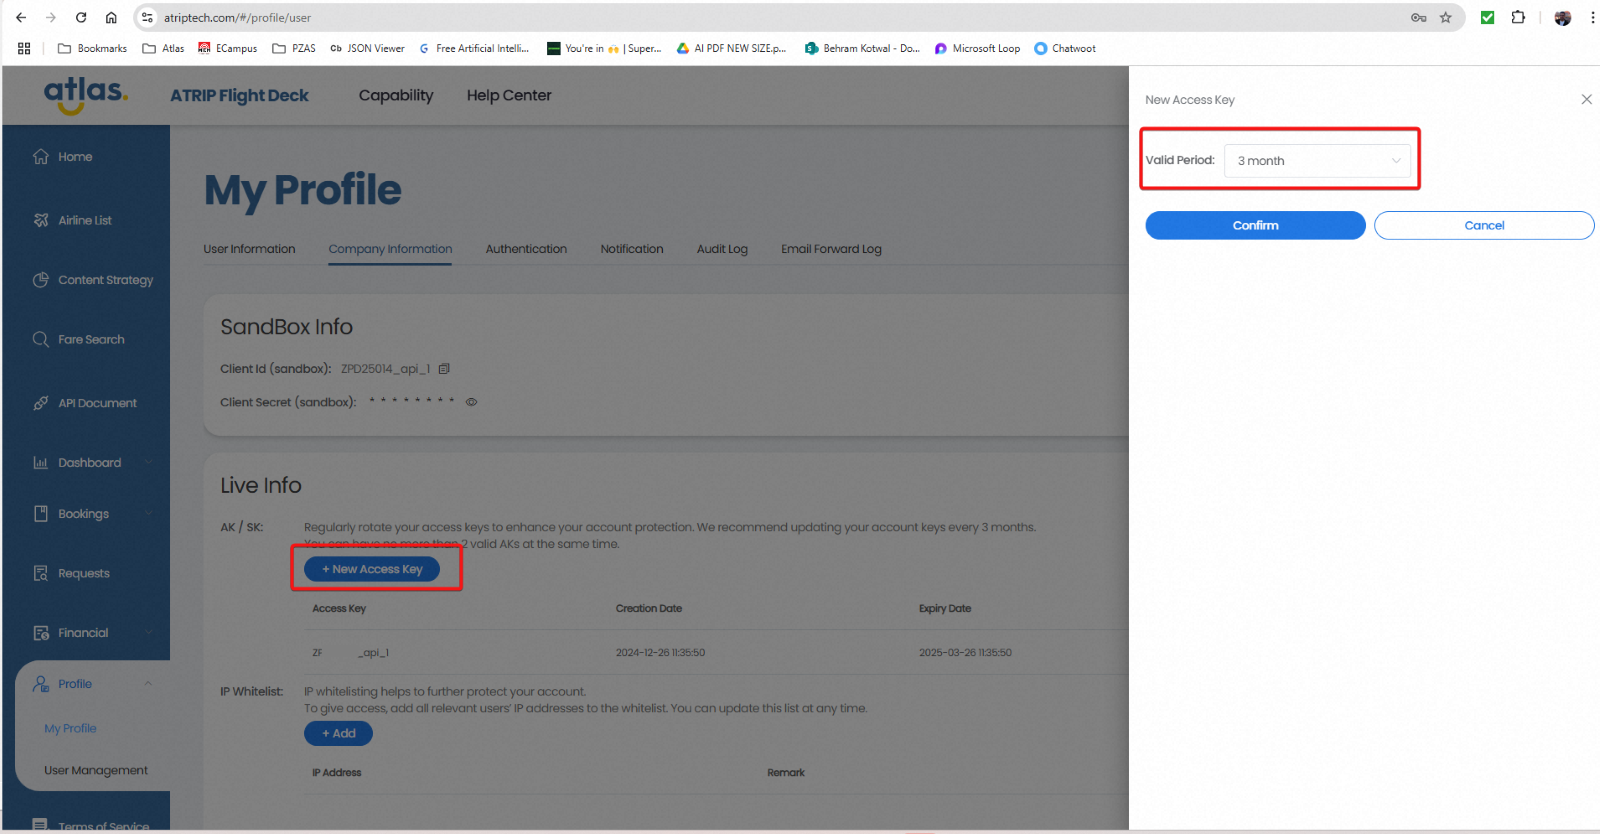
Task: Switch to the Authentication tab
Action: (526, 249)
